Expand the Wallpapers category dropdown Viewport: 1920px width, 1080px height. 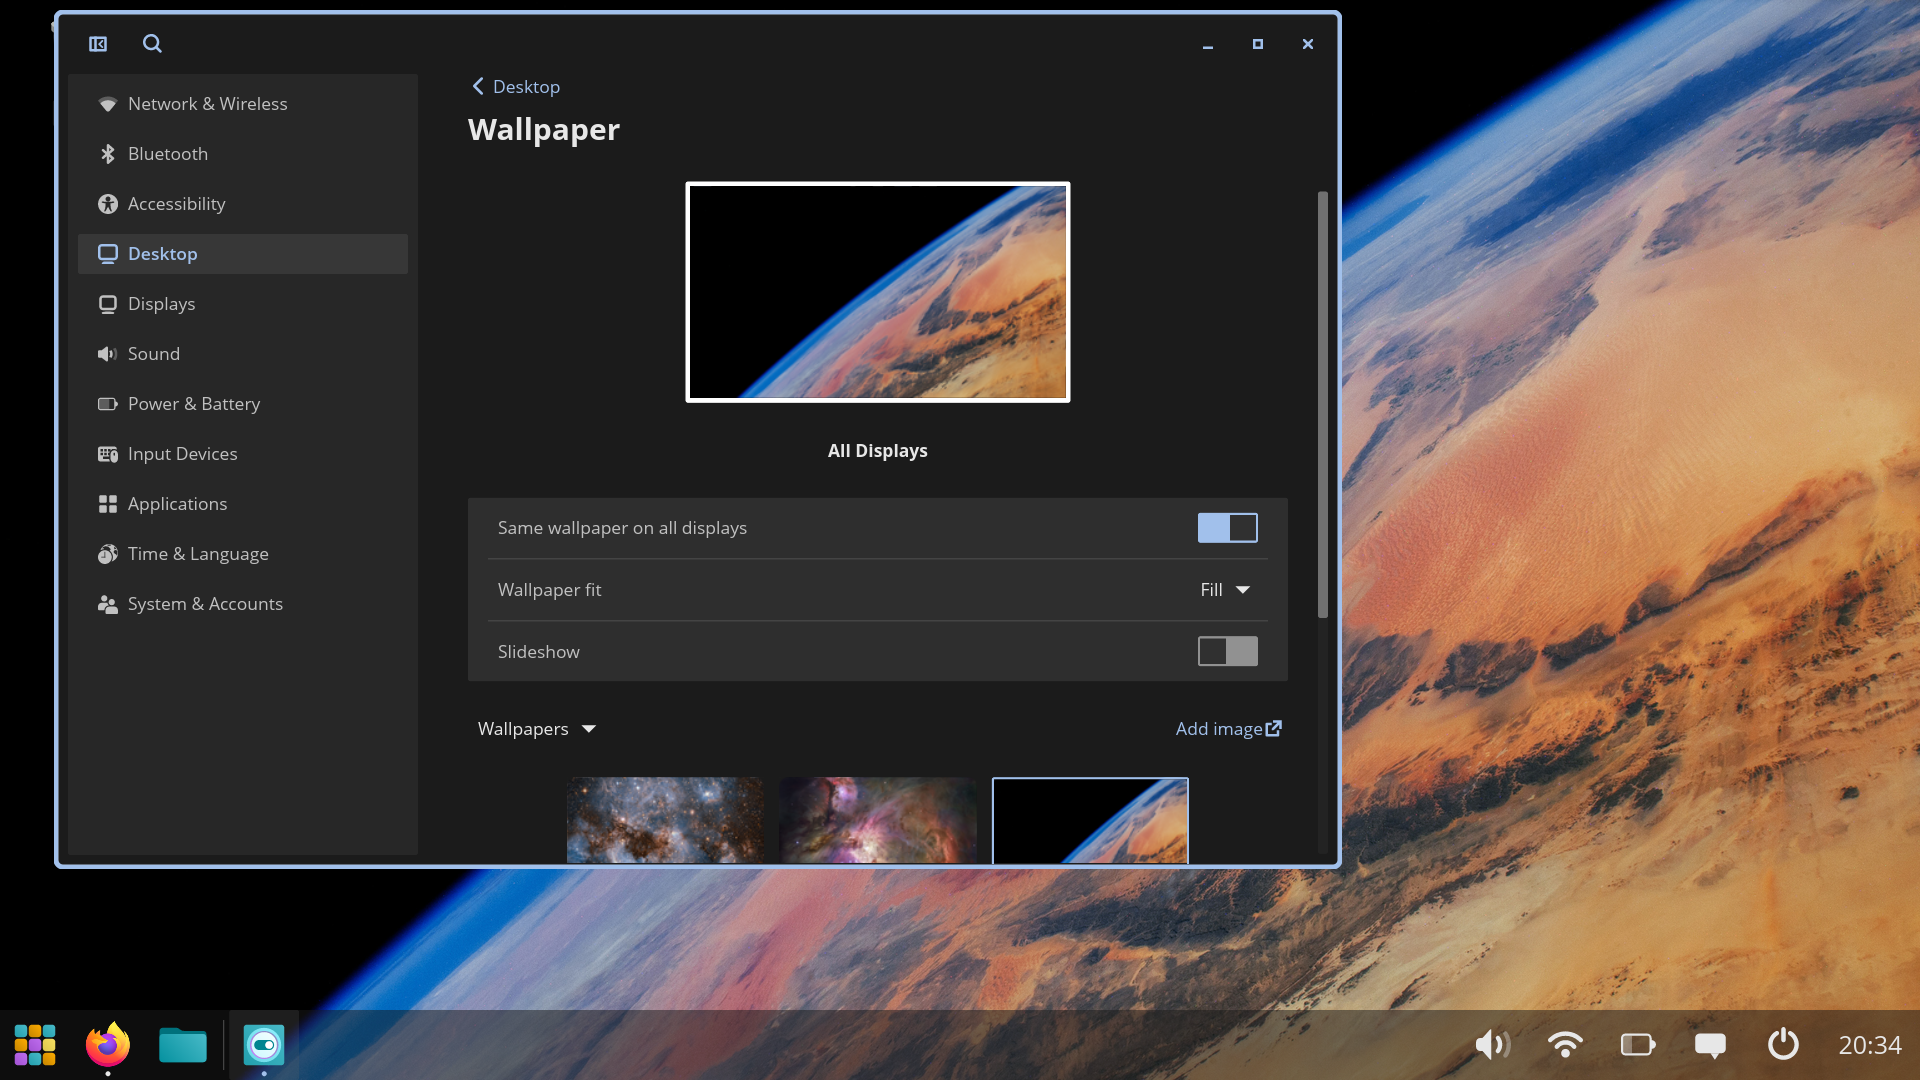point(537,729)
